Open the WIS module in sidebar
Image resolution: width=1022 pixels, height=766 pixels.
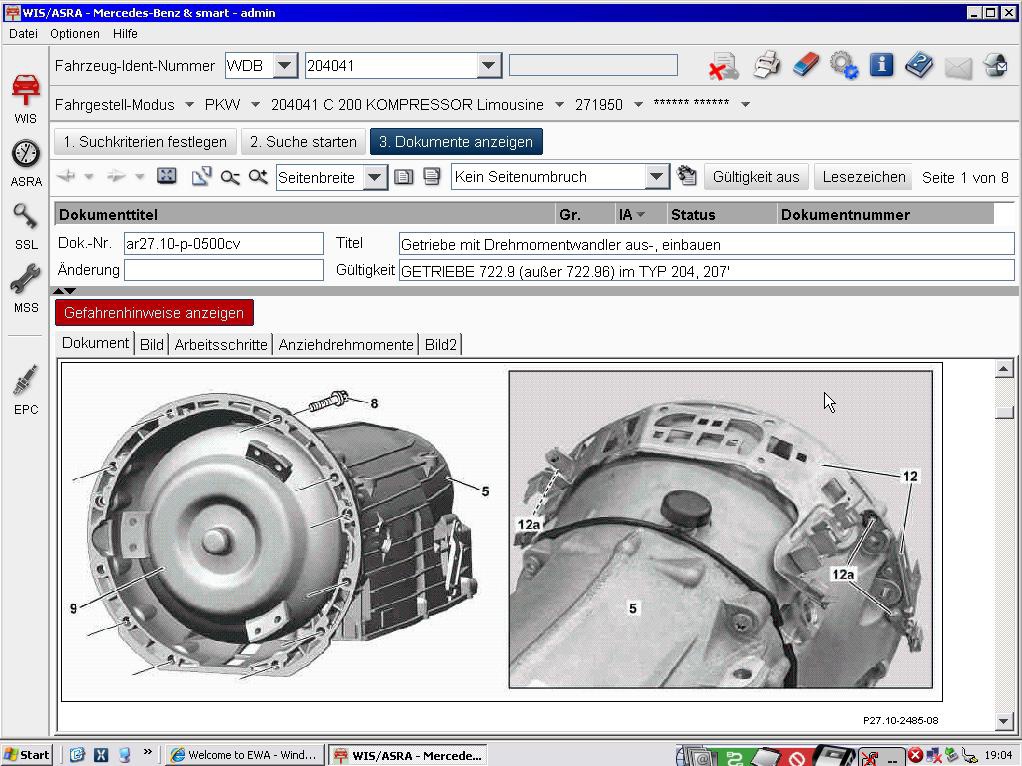25,98
